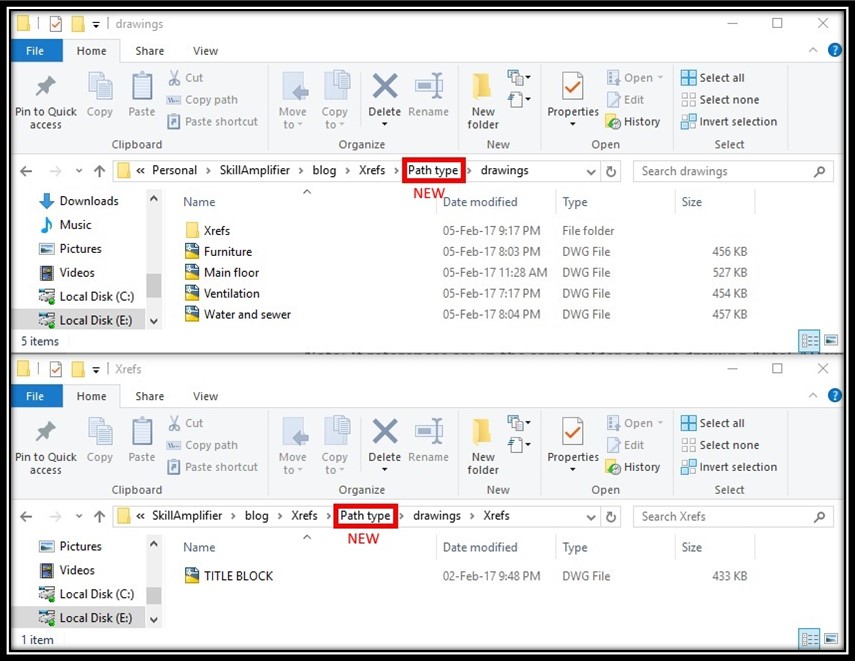Refresh the drawings window address bar
Viewport: 855px width, 661px height.
coord(611,172)
